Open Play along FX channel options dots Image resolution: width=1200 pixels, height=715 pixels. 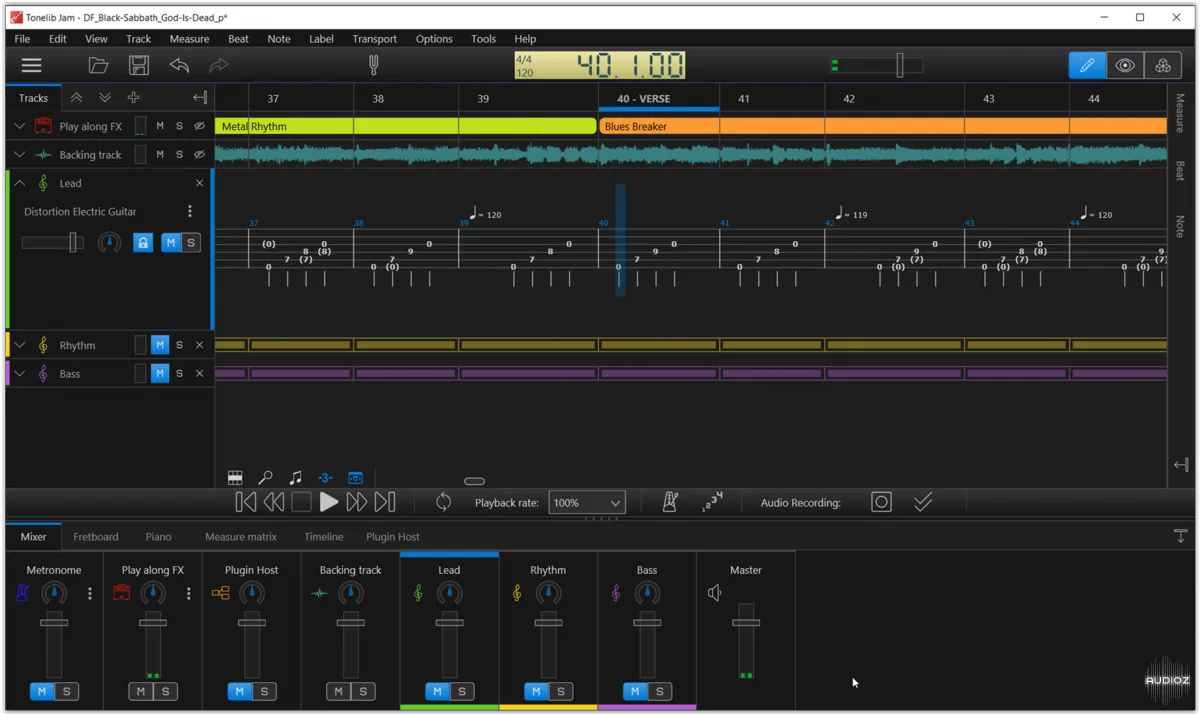click(189, 593)
